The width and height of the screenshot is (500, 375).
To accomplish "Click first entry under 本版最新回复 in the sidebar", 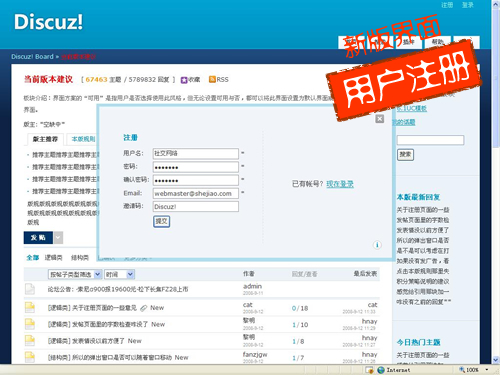I will tap(423, 210).
